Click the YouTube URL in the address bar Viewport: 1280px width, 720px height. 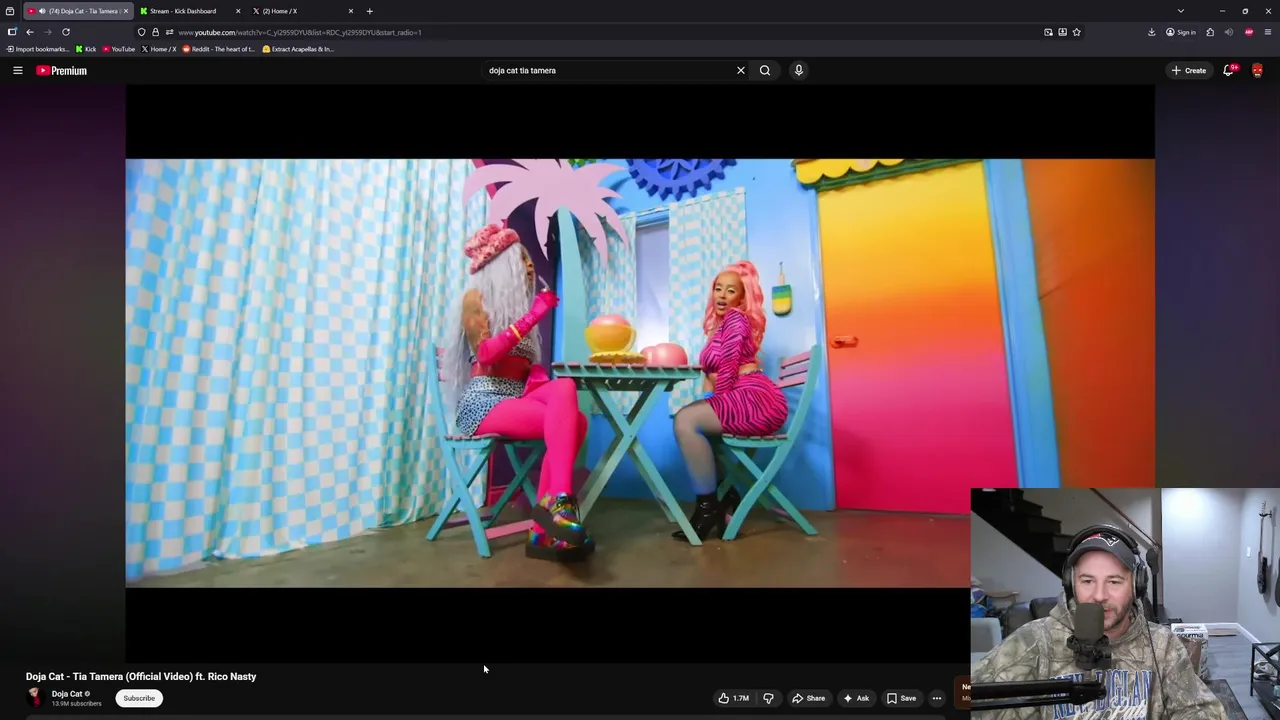click(300, 32)
